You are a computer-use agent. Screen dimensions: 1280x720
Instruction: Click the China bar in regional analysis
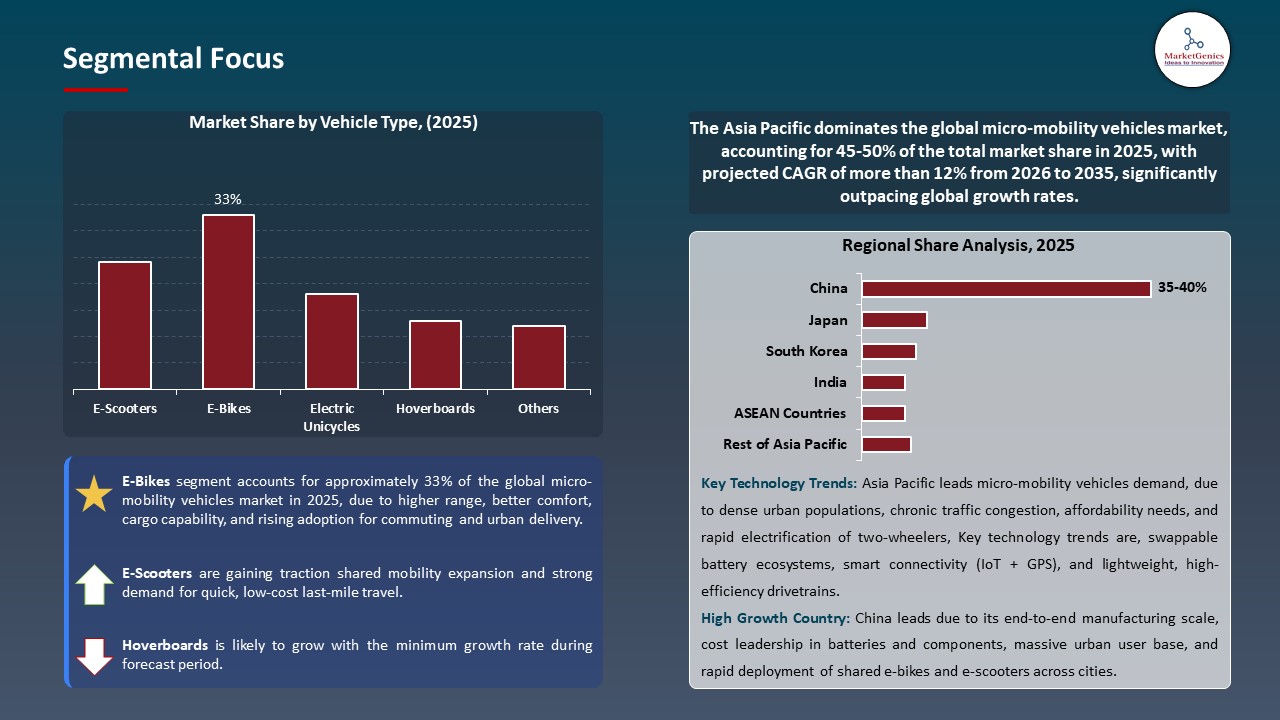coord(1005,288)
